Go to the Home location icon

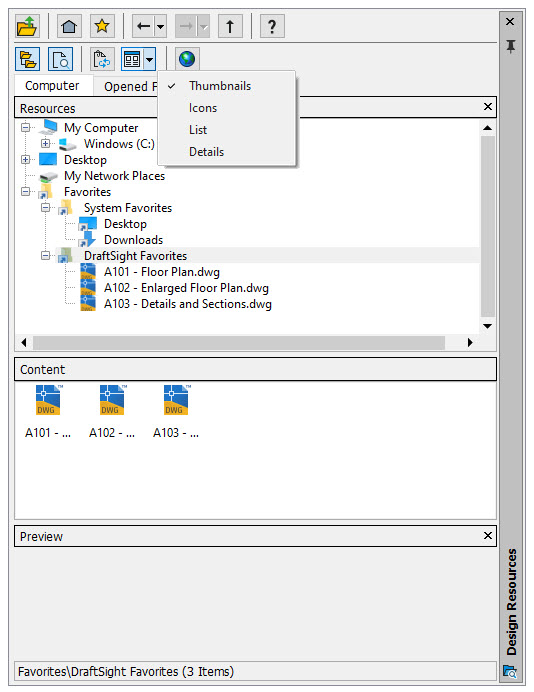(x=69, y=26)
